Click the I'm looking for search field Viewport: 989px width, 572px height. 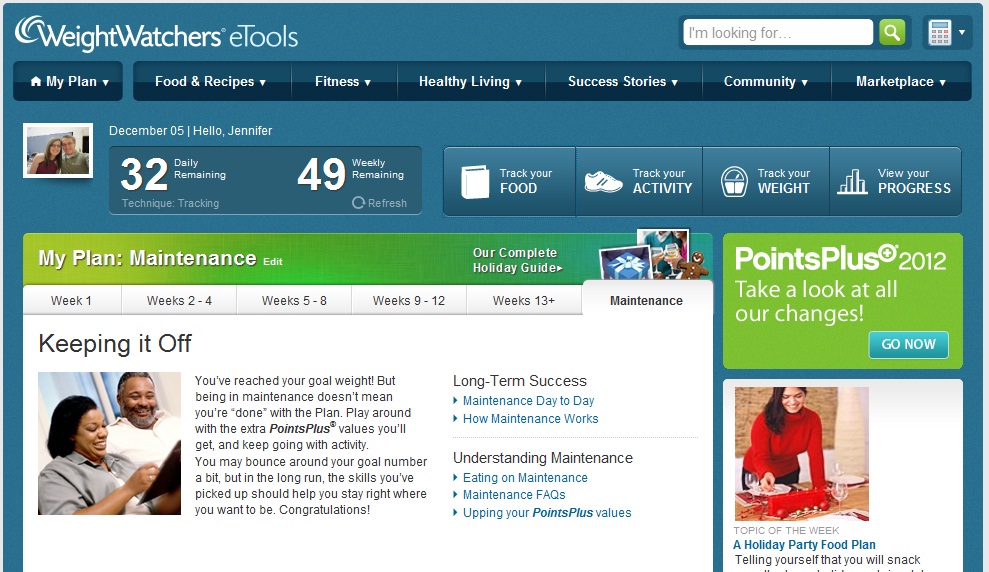(x=778, y=32)
